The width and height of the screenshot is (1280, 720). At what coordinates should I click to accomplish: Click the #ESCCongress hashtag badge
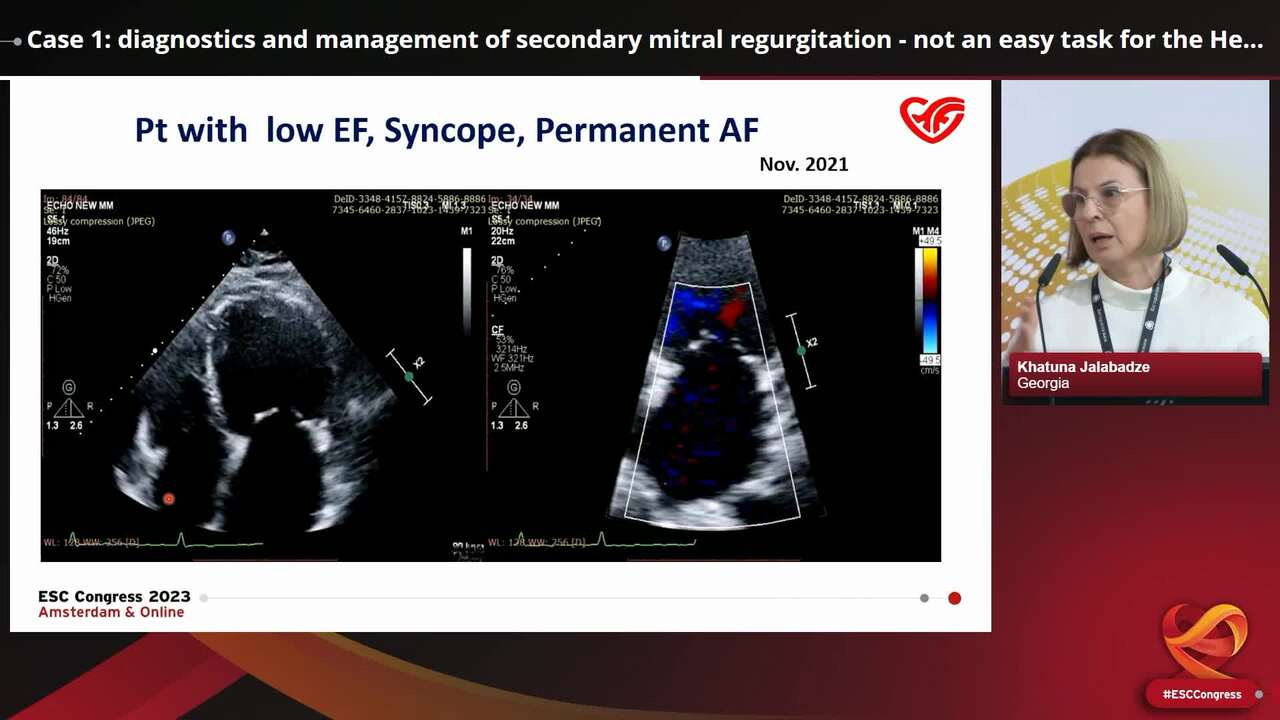1202,694
